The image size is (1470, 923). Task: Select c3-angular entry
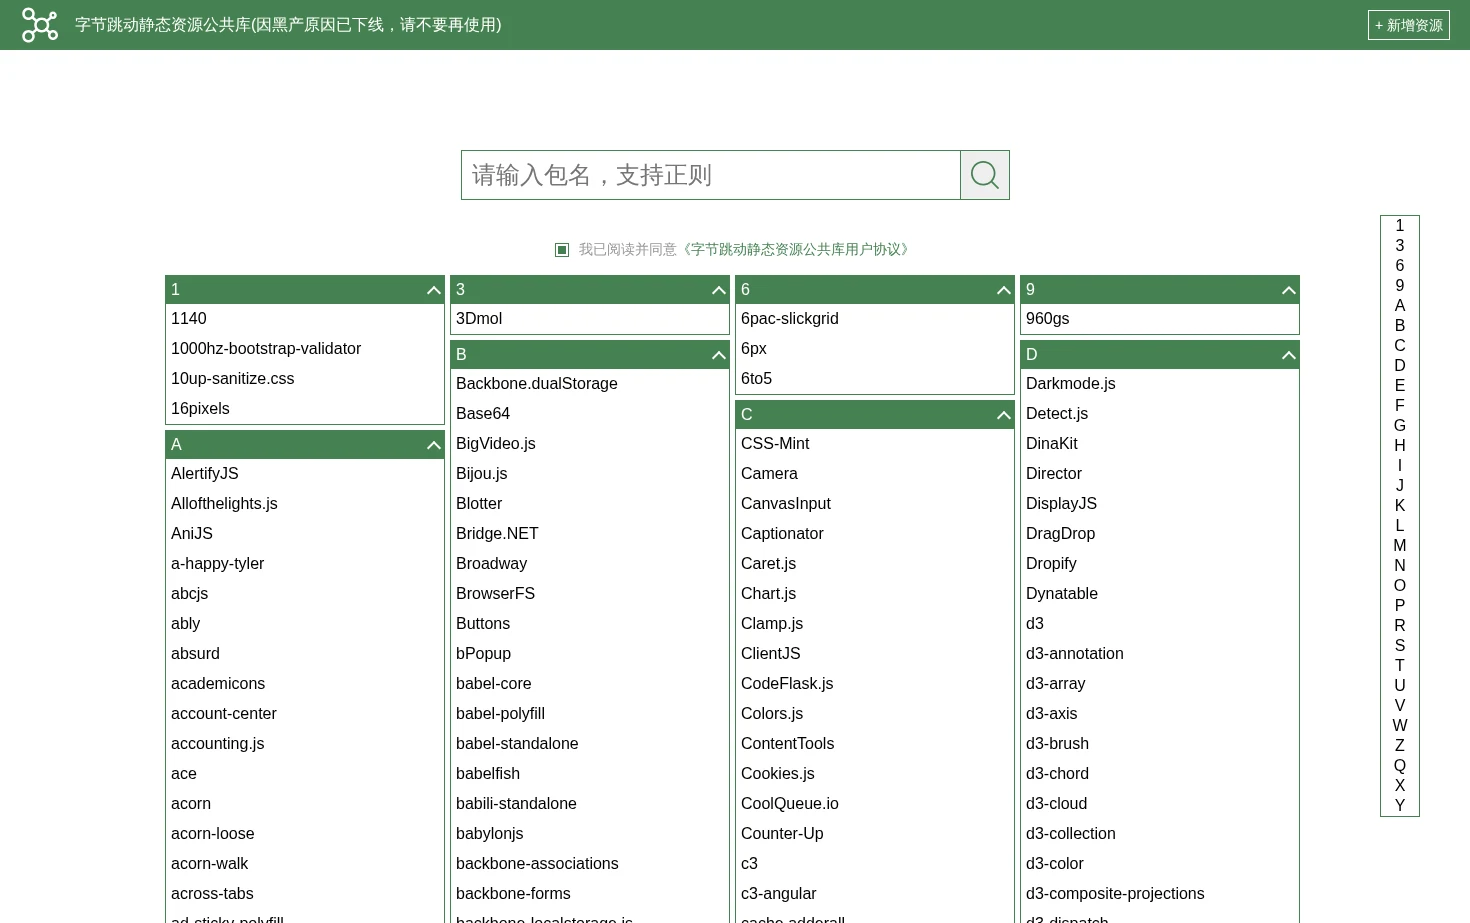[x=779, y=894]
